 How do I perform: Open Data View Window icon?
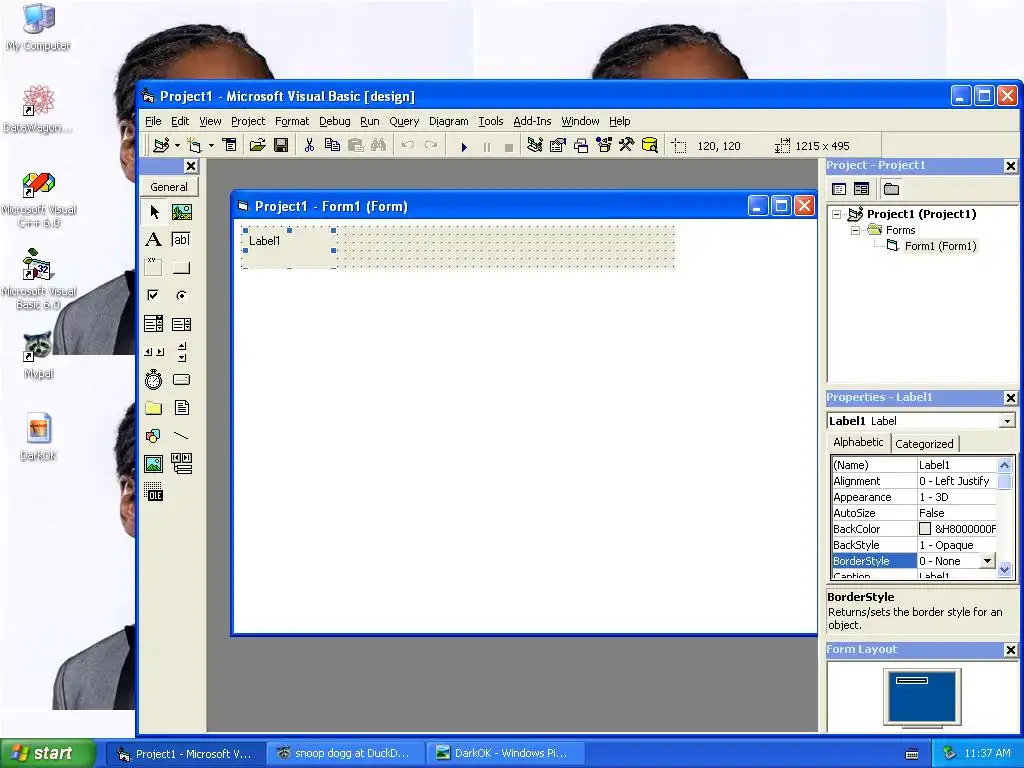point(650,145)
